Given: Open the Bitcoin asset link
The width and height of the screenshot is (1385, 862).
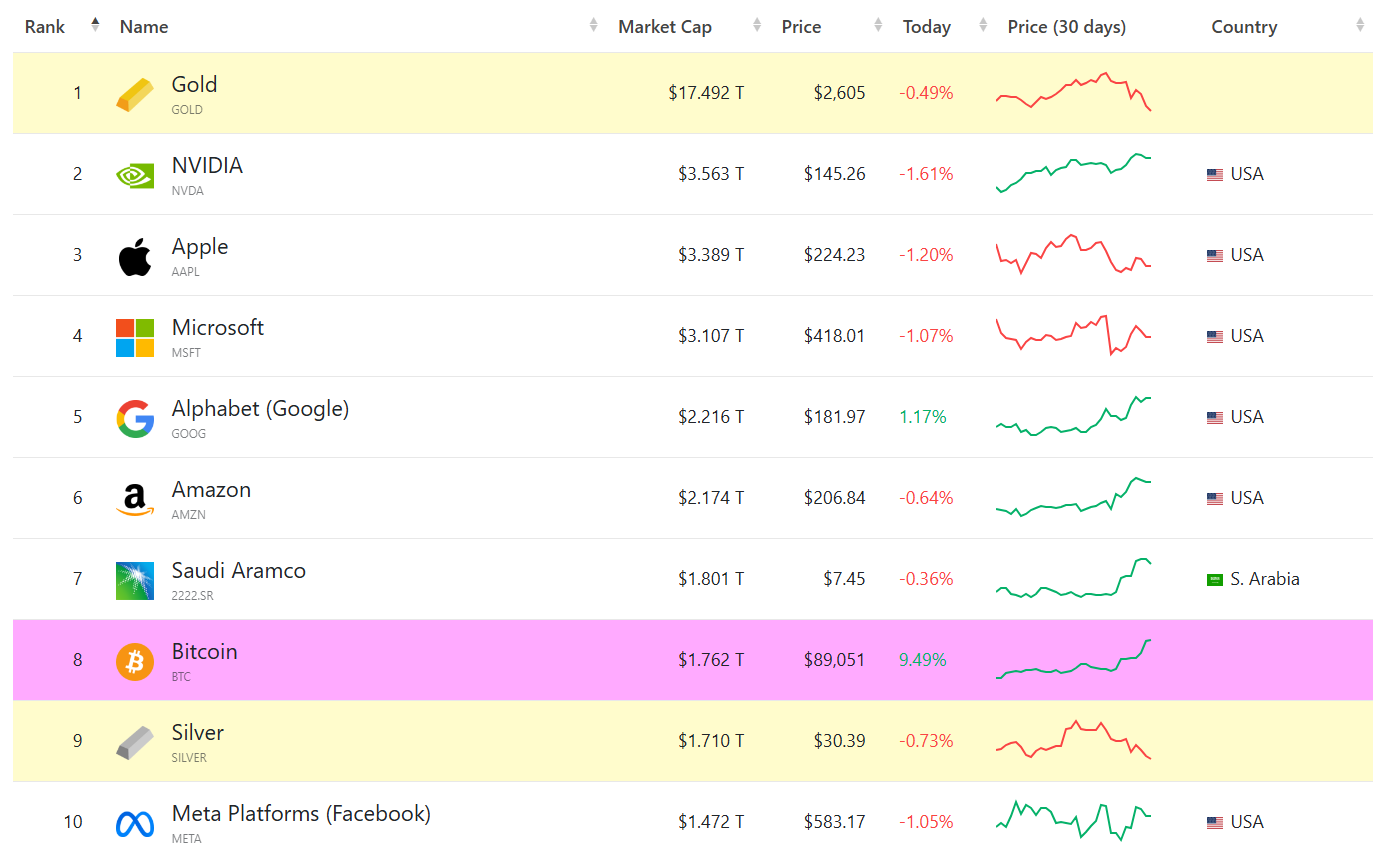Looking at the screenshot, I should coord(205,652).
